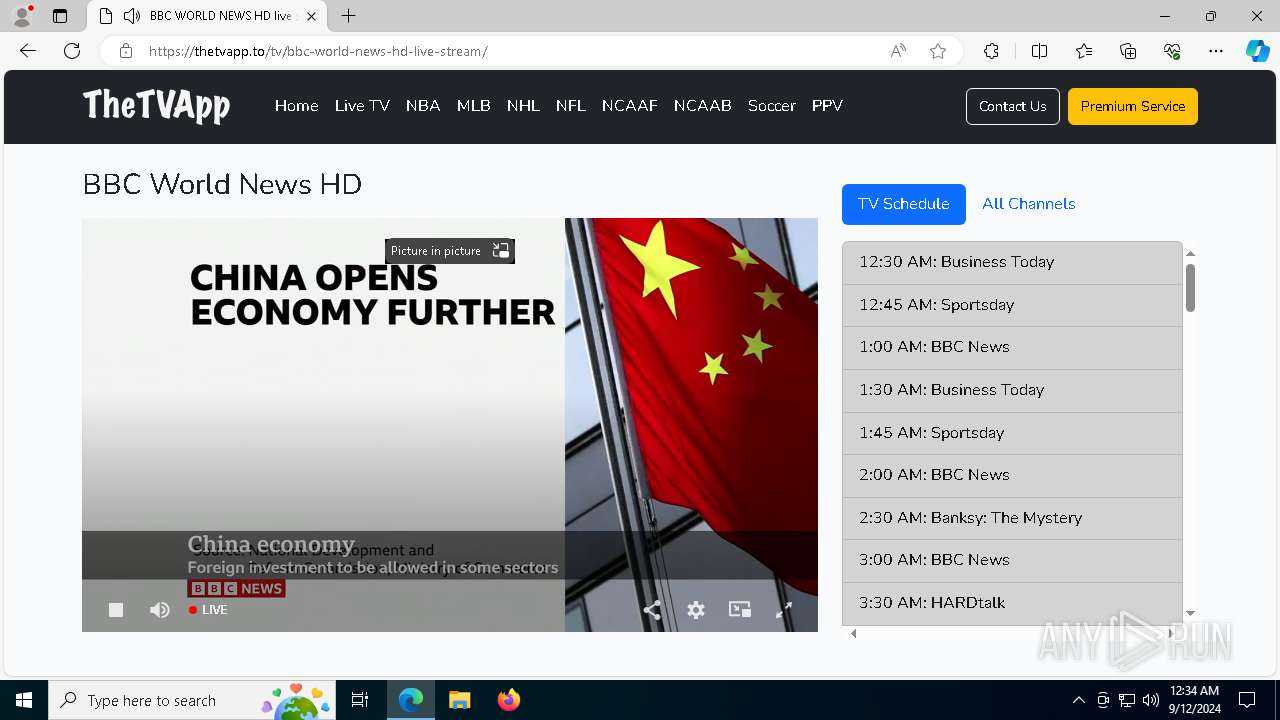The height and width of the screenshot is (720, 1280).
Task: Open browser Extensions menu
Action: (991, 51)
